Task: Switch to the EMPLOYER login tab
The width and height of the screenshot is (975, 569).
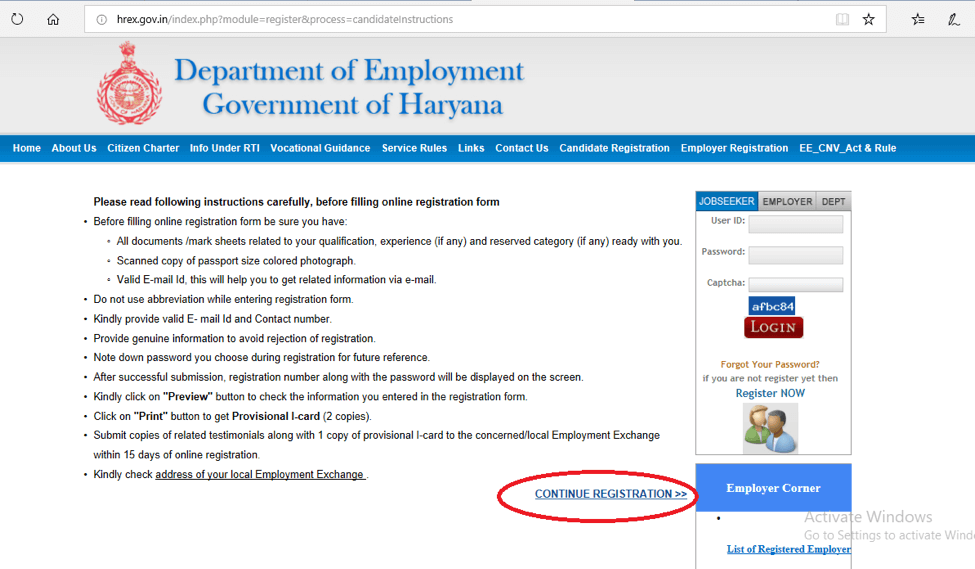Action: pyautogui.click(x=787, y=201)
